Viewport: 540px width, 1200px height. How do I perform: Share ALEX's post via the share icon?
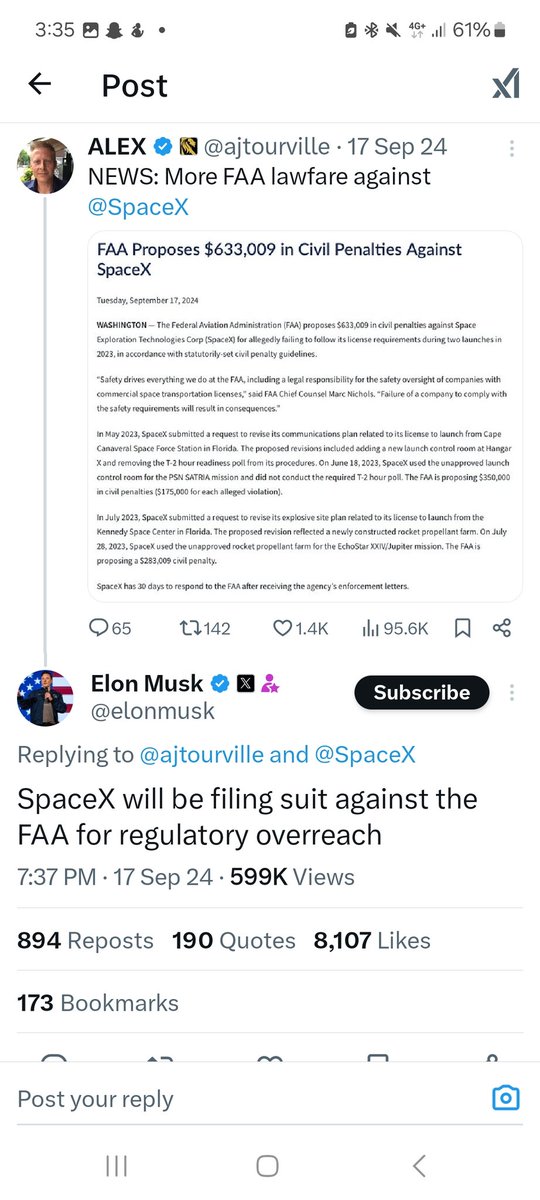(502, 628)
